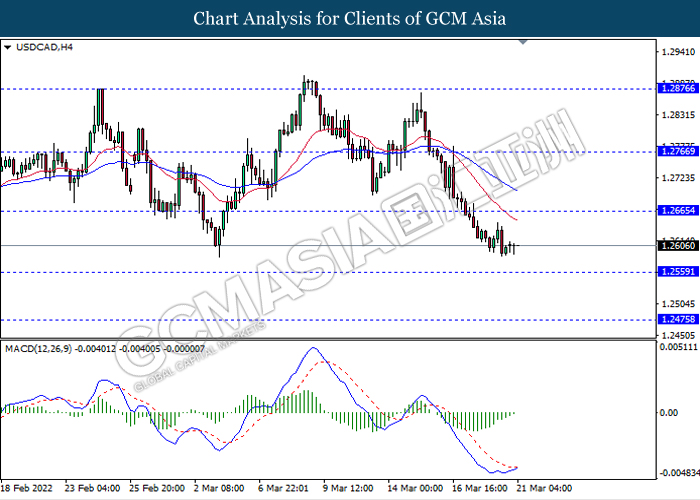Click the 1.26654 price level label
The image size is (700, 500).
point(678,210)
